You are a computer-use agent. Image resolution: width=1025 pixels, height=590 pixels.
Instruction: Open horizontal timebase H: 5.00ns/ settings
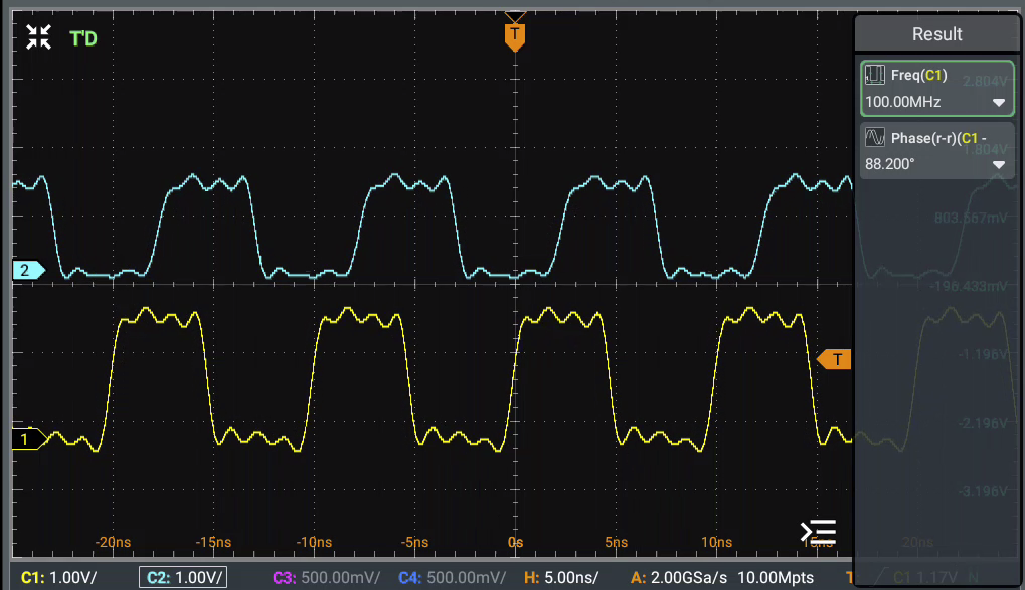(563, 578)
